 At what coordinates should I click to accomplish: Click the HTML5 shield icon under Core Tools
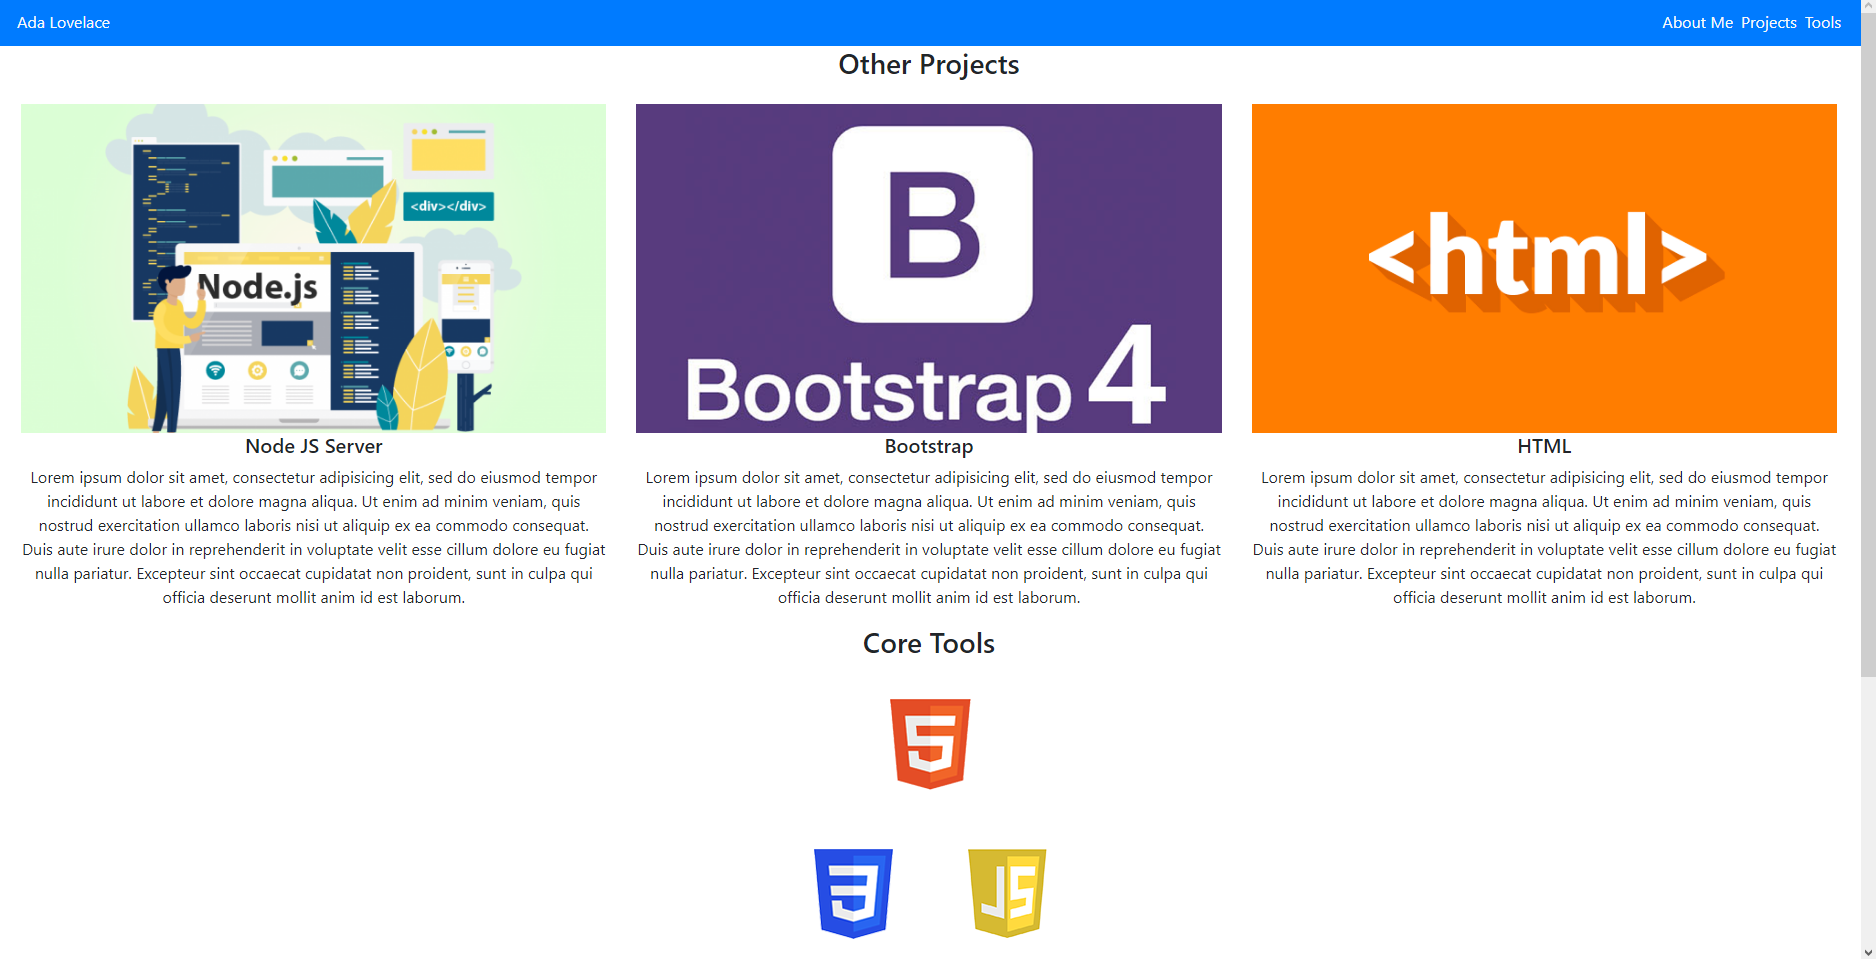[928, 743]
